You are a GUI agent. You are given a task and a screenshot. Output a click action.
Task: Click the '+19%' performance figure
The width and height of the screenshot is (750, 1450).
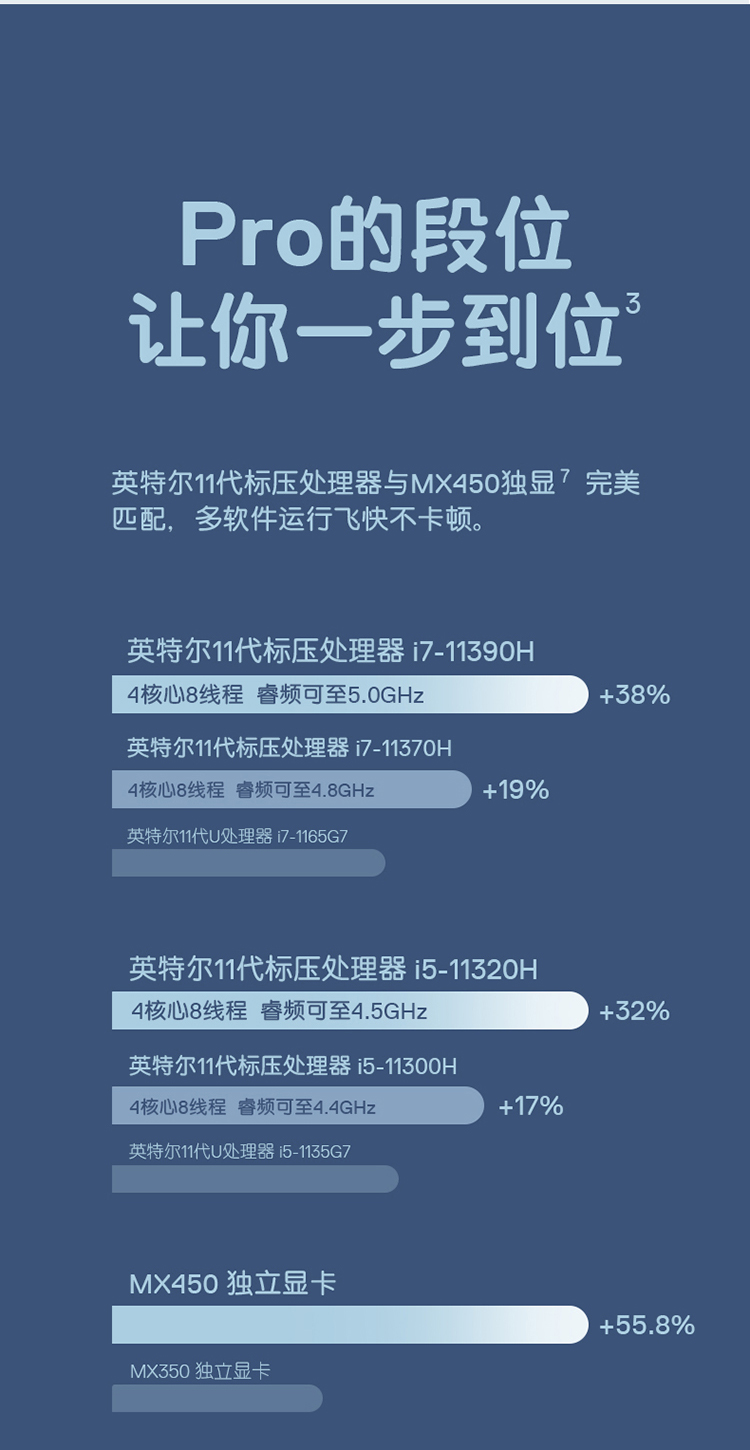pyautogui.click(x=516, y=790)
